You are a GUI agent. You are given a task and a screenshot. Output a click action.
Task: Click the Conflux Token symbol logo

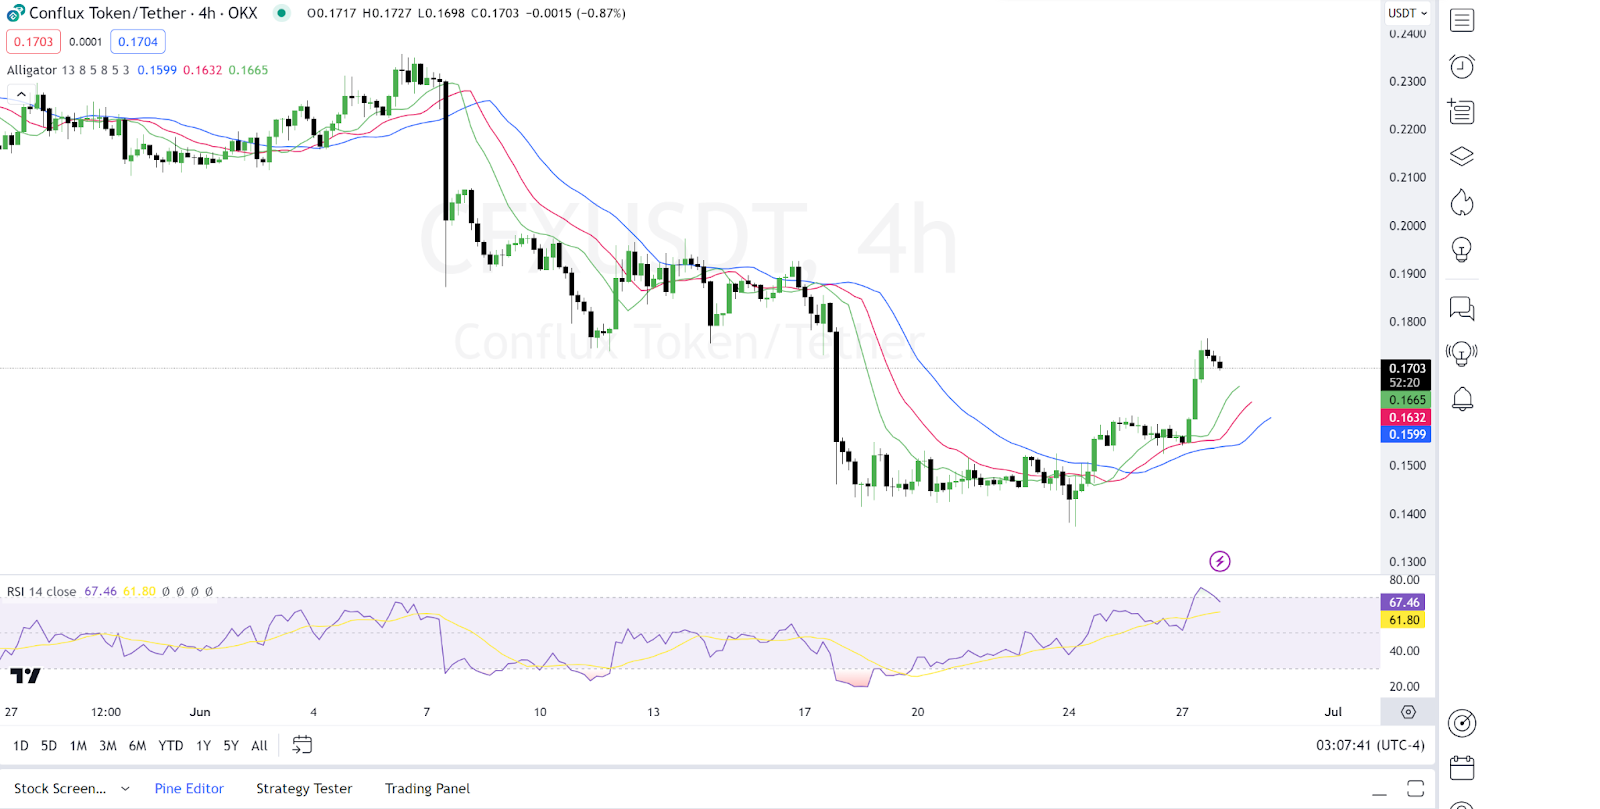point(15,13)
